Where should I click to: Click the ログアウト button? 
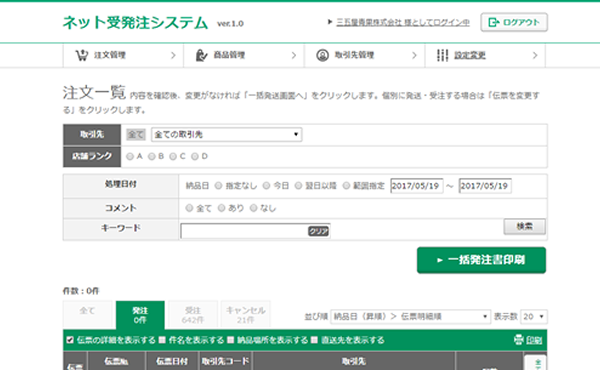point(514,22)
